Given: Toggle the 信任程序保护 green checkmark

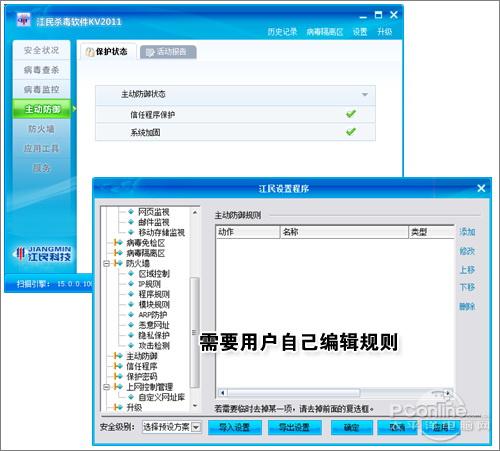Looking at the screenshot, I should (351, 114).
